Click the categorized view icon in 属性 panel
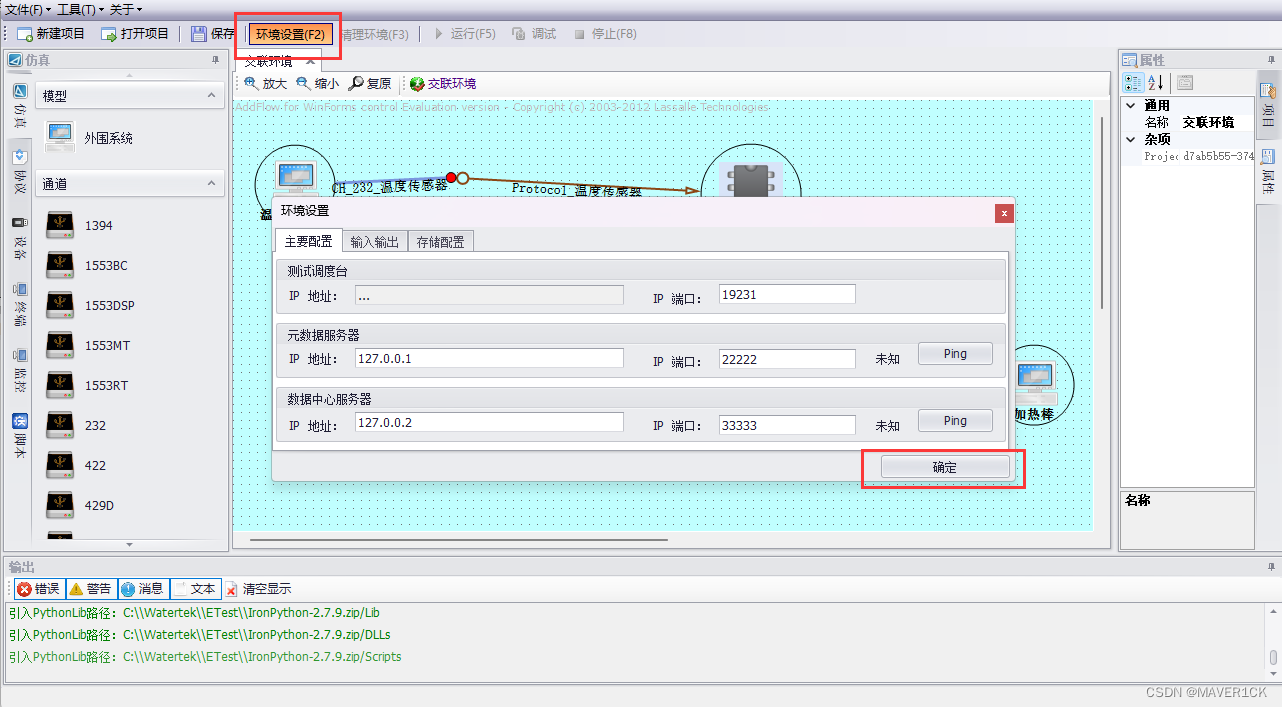 coord(1134,83)
